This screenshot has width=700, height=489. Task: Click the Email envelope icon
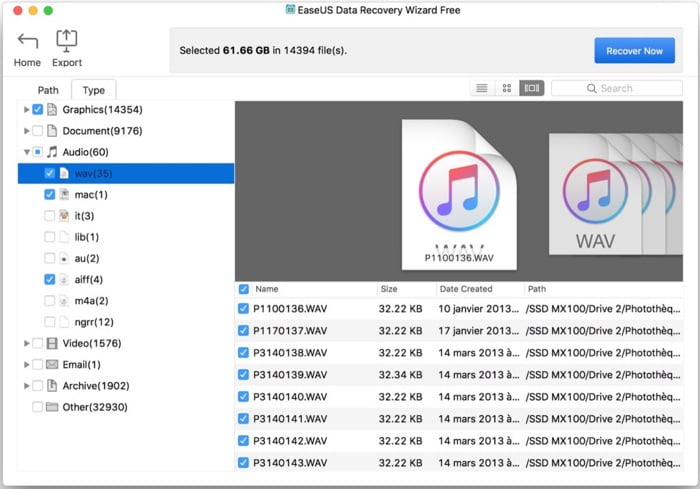pyautogui.click(x=52, y=364)
